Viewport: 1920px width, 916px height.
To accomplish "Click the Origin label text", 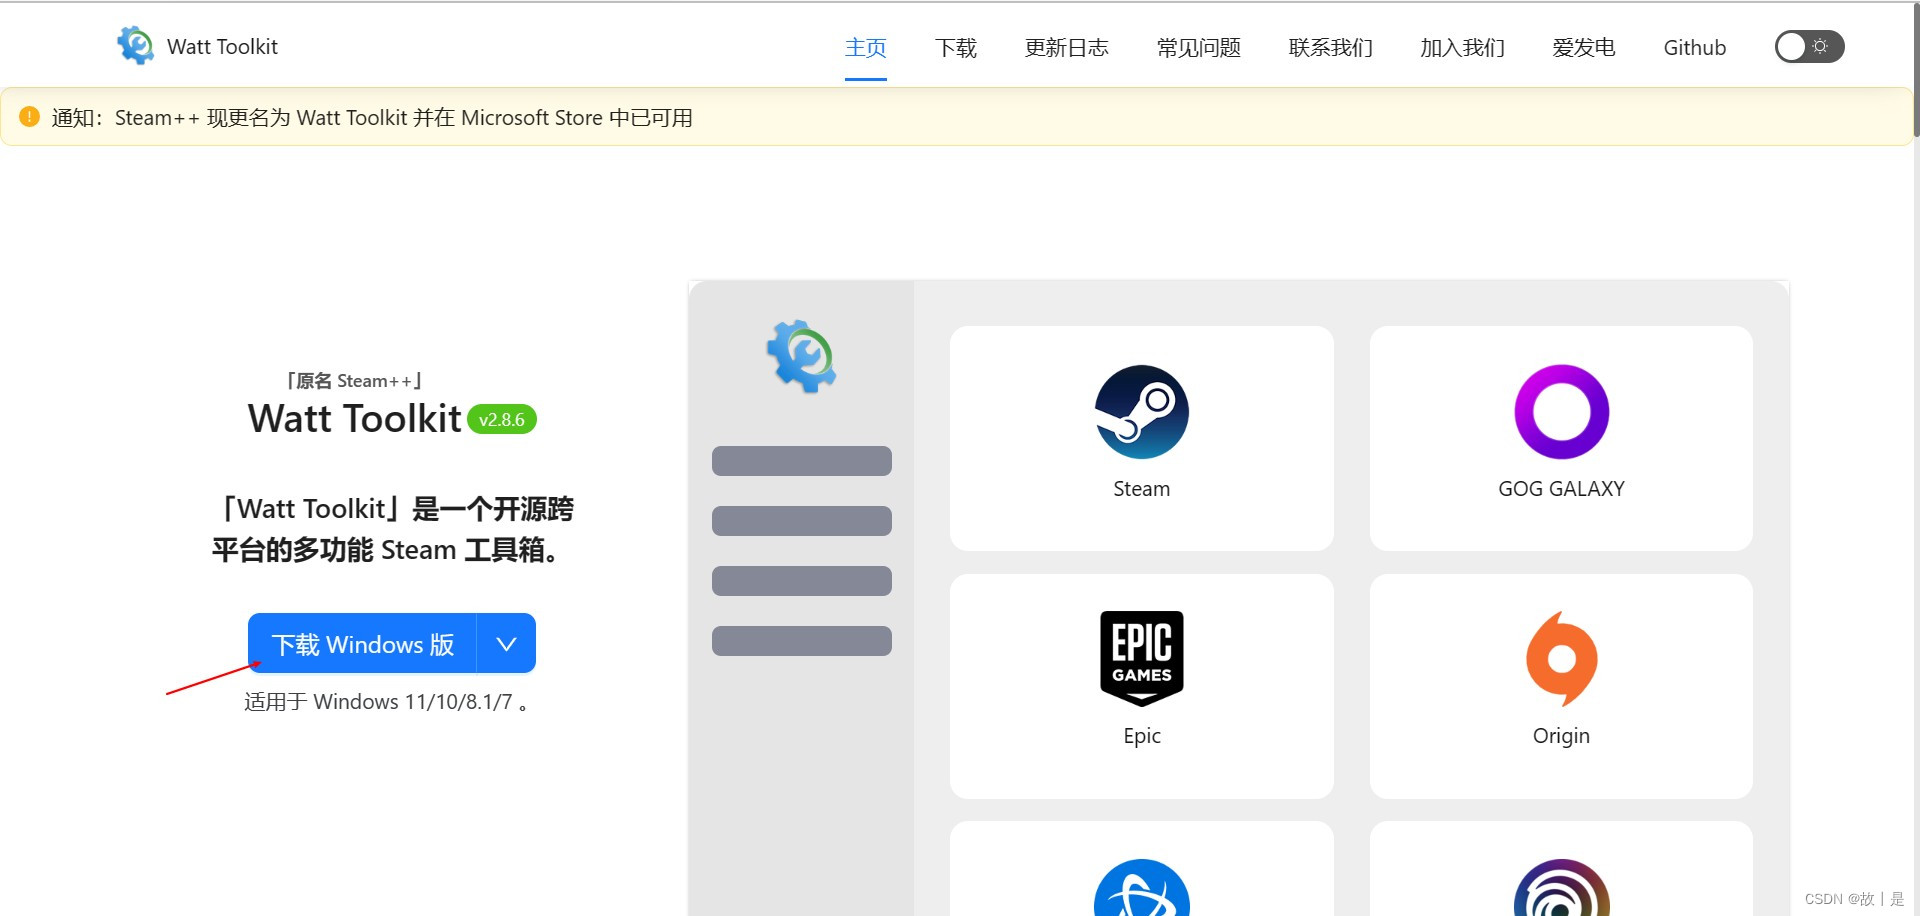I will pos(1561,736).
